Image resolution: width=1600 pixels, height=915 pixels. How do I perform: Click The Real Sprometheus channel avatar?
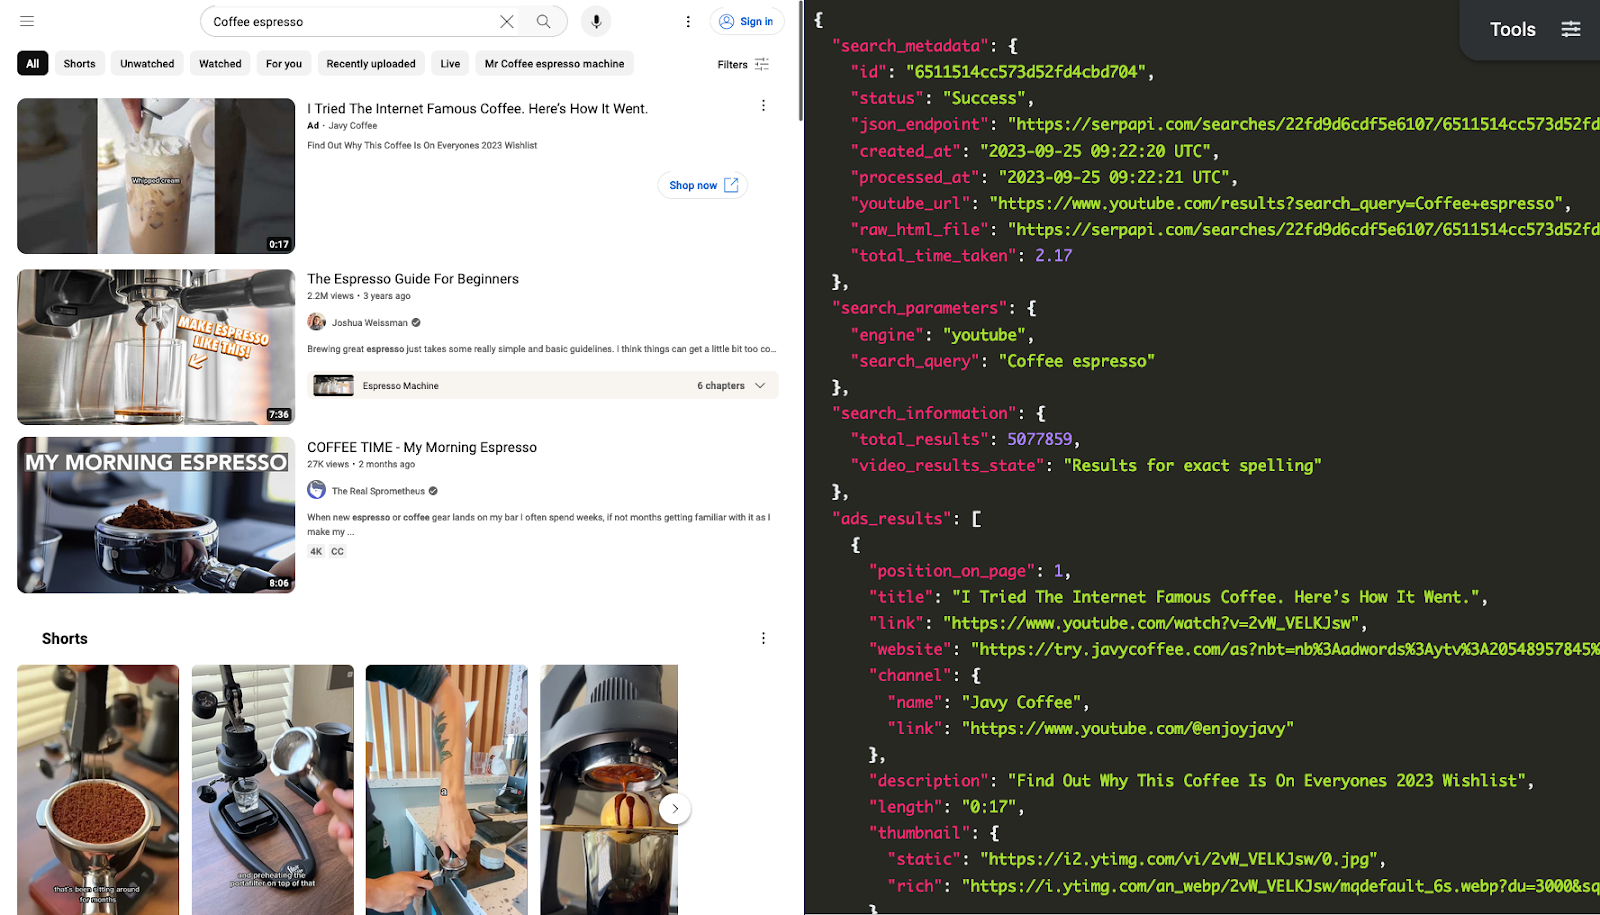point(316,490)
